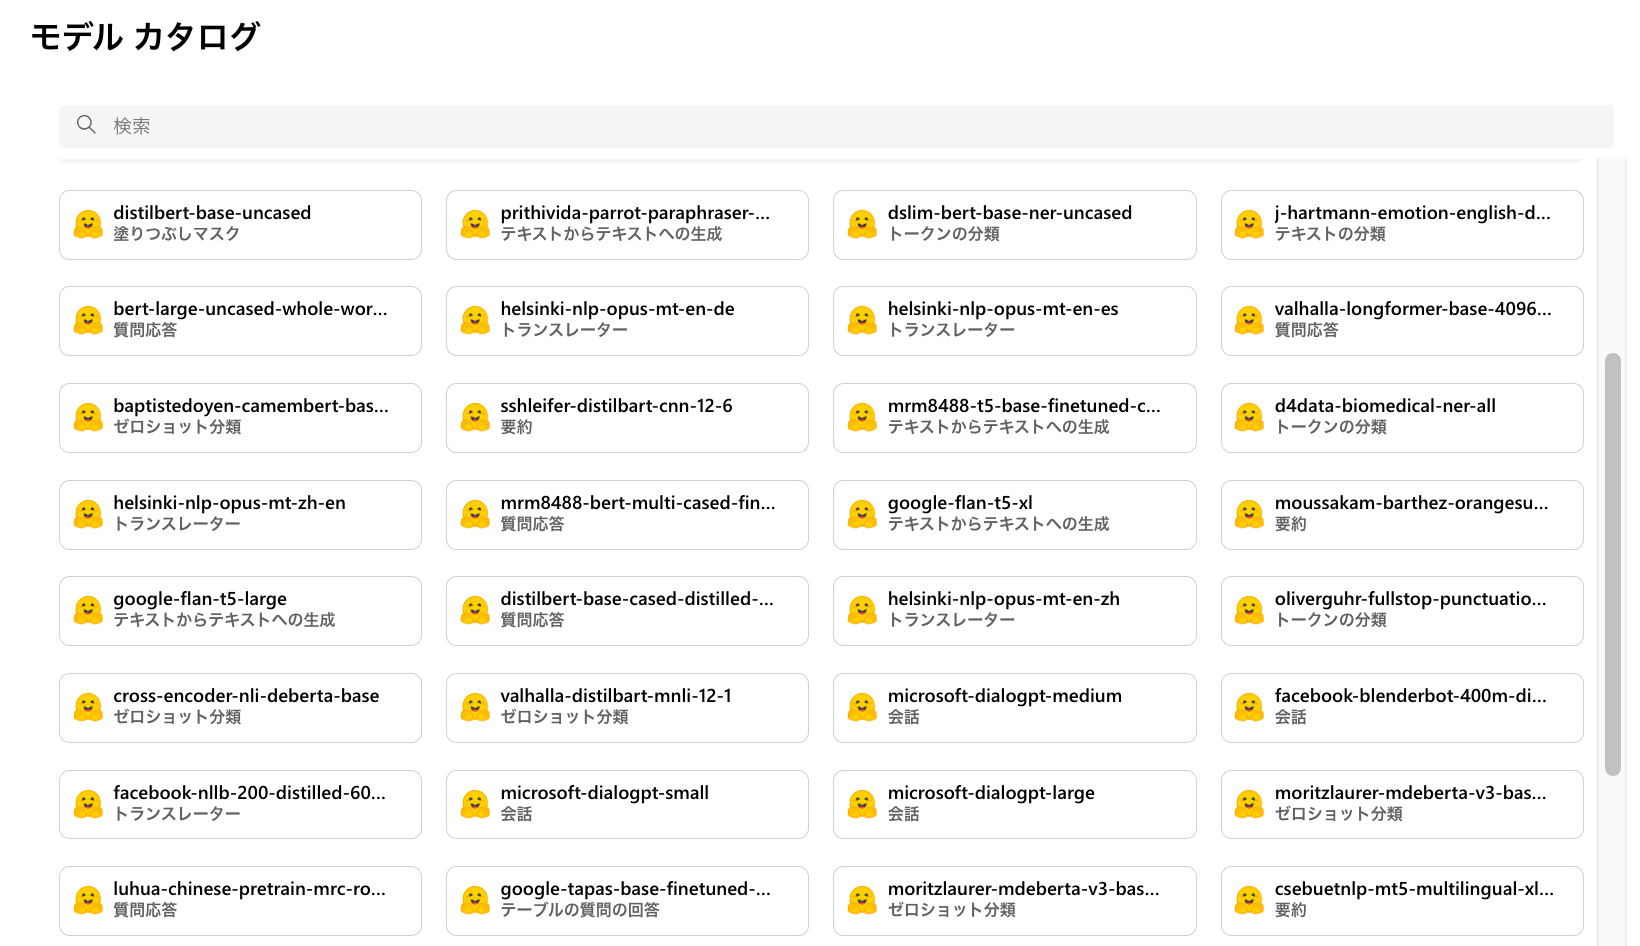Click the emoji icon on valhalla-longformer-base-4096 card
The height and width of the screenshot is (946, 1640).
point(1249,320)
